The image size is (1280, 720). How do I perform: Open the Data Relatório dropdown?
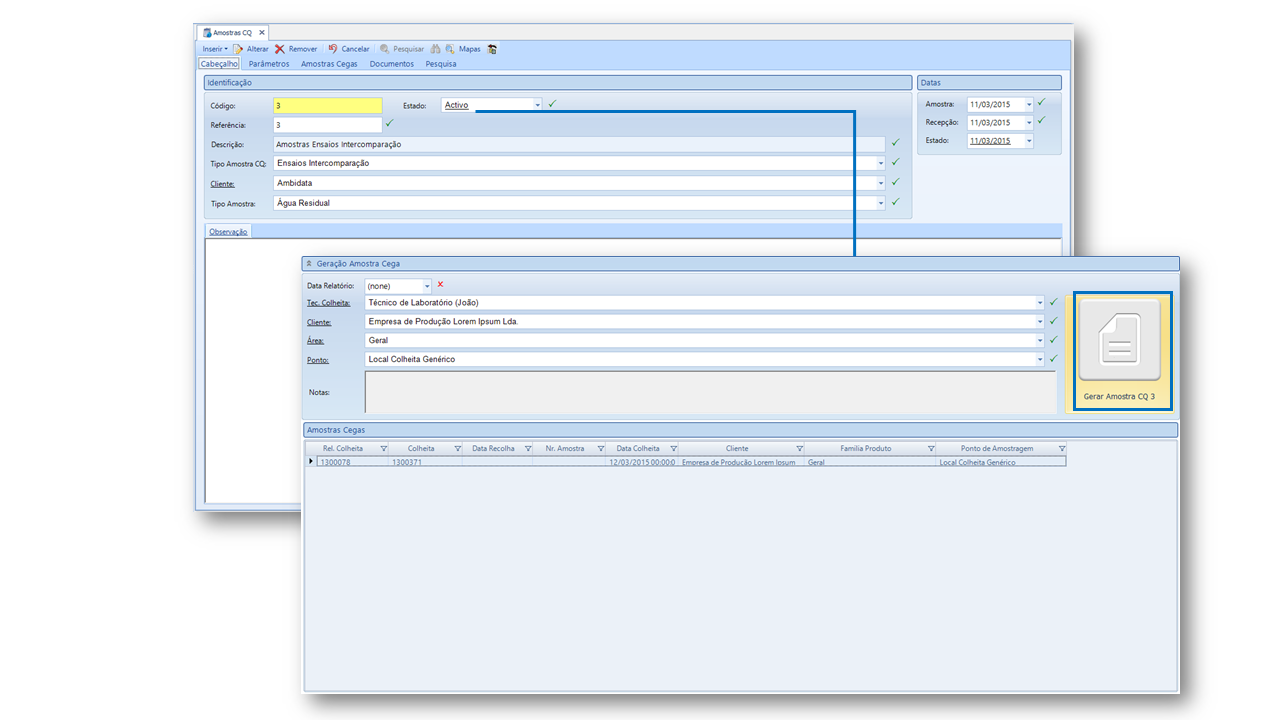tap(427, 286)
